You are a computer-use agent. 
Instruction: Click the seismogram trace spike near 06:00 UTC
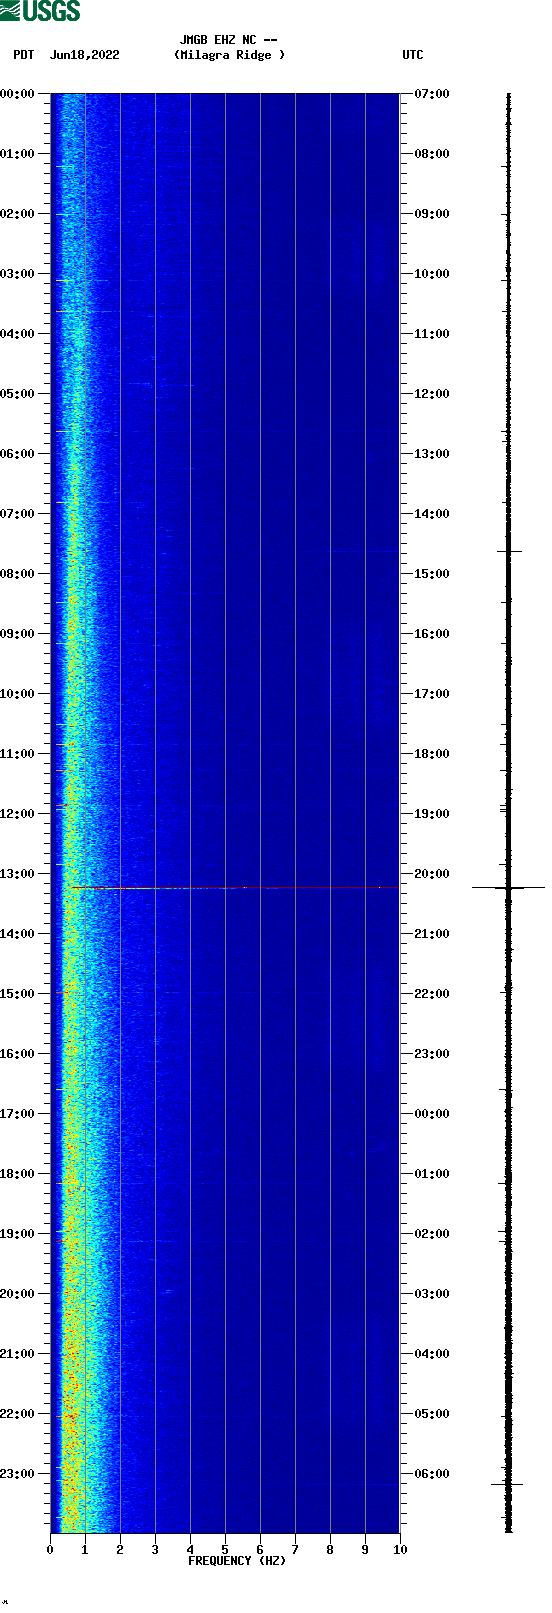(x=507, y=1484)
